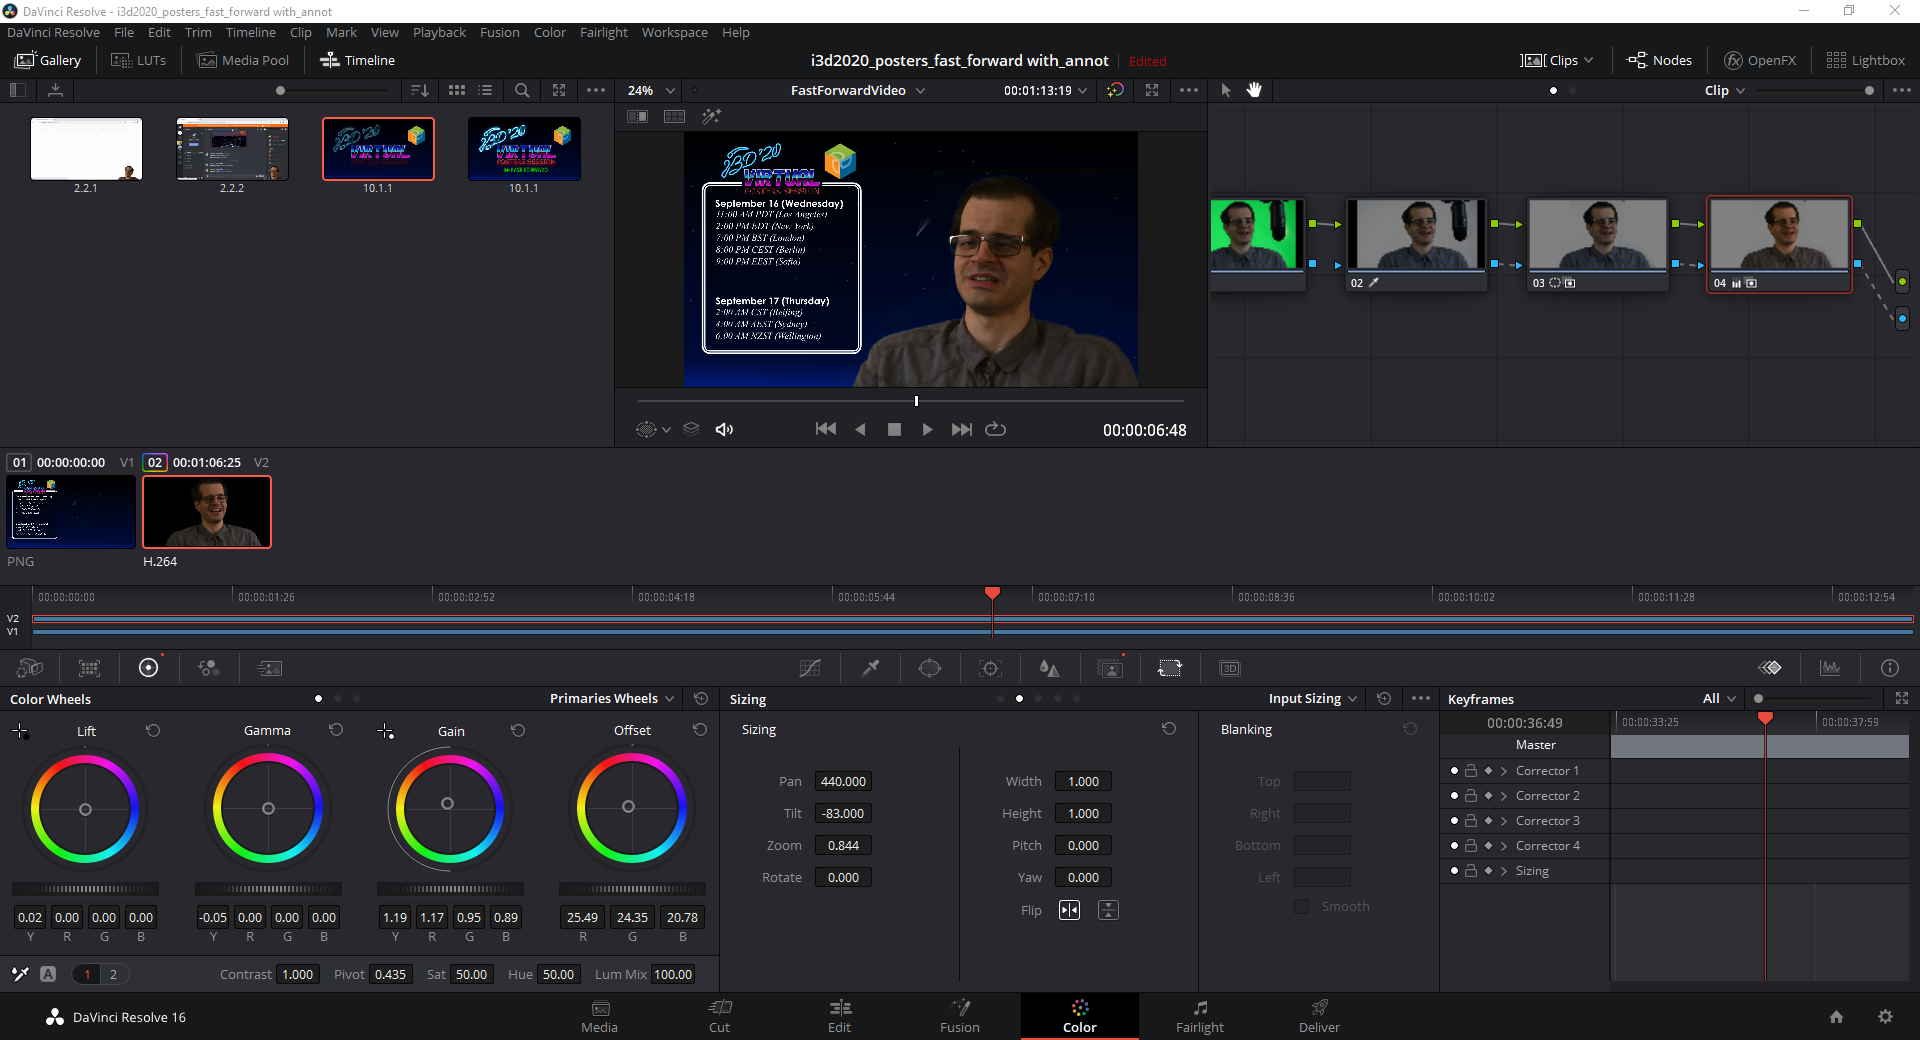This screenshot has width=1920, height=1040.
Task: Switch to the Fairlight page tab
Action: (x=1199, y=1016)
